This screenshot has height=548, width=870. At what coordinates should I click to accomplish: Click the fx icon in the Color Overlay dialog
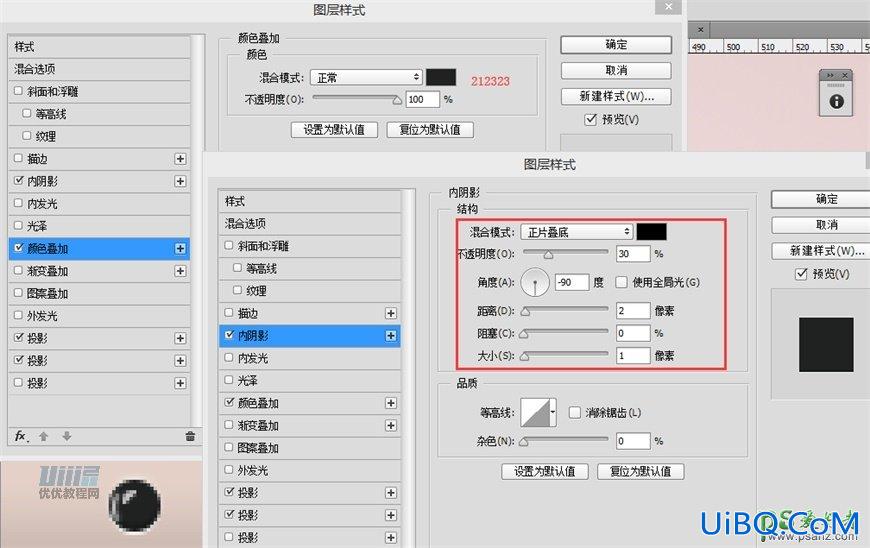pos(21,436)
